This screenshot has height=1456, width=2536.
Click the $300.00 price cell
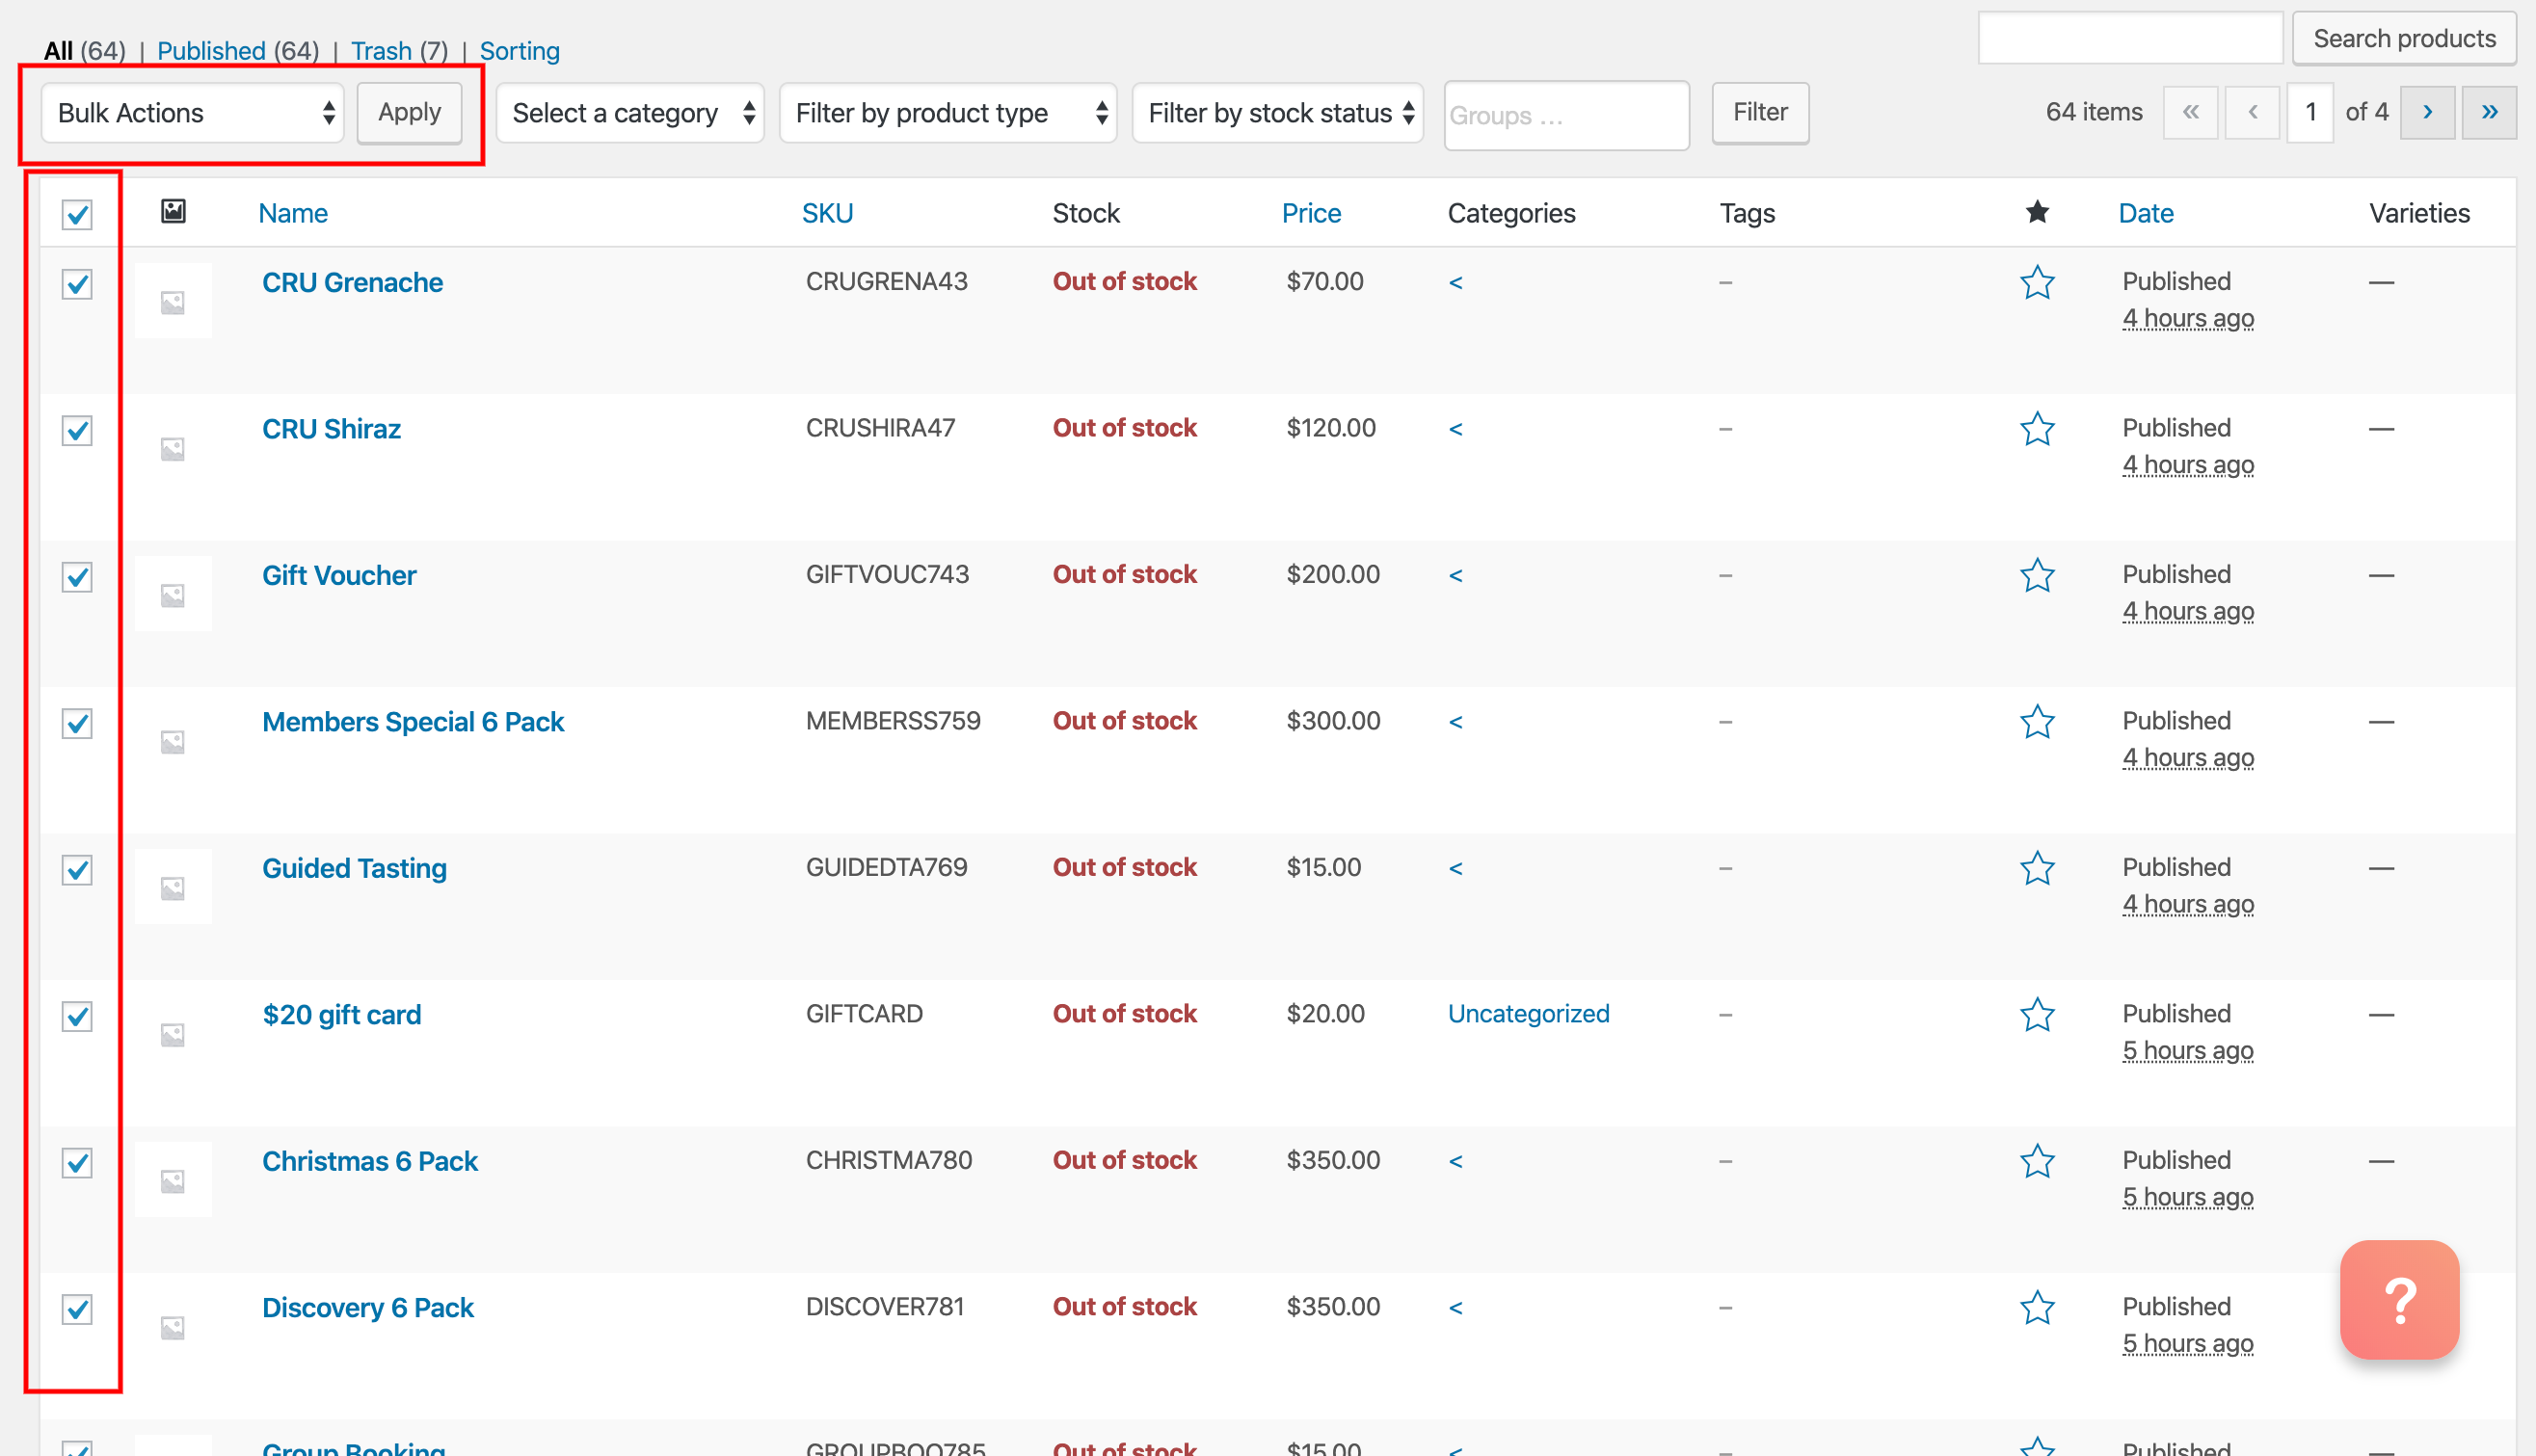point(1333,721)
